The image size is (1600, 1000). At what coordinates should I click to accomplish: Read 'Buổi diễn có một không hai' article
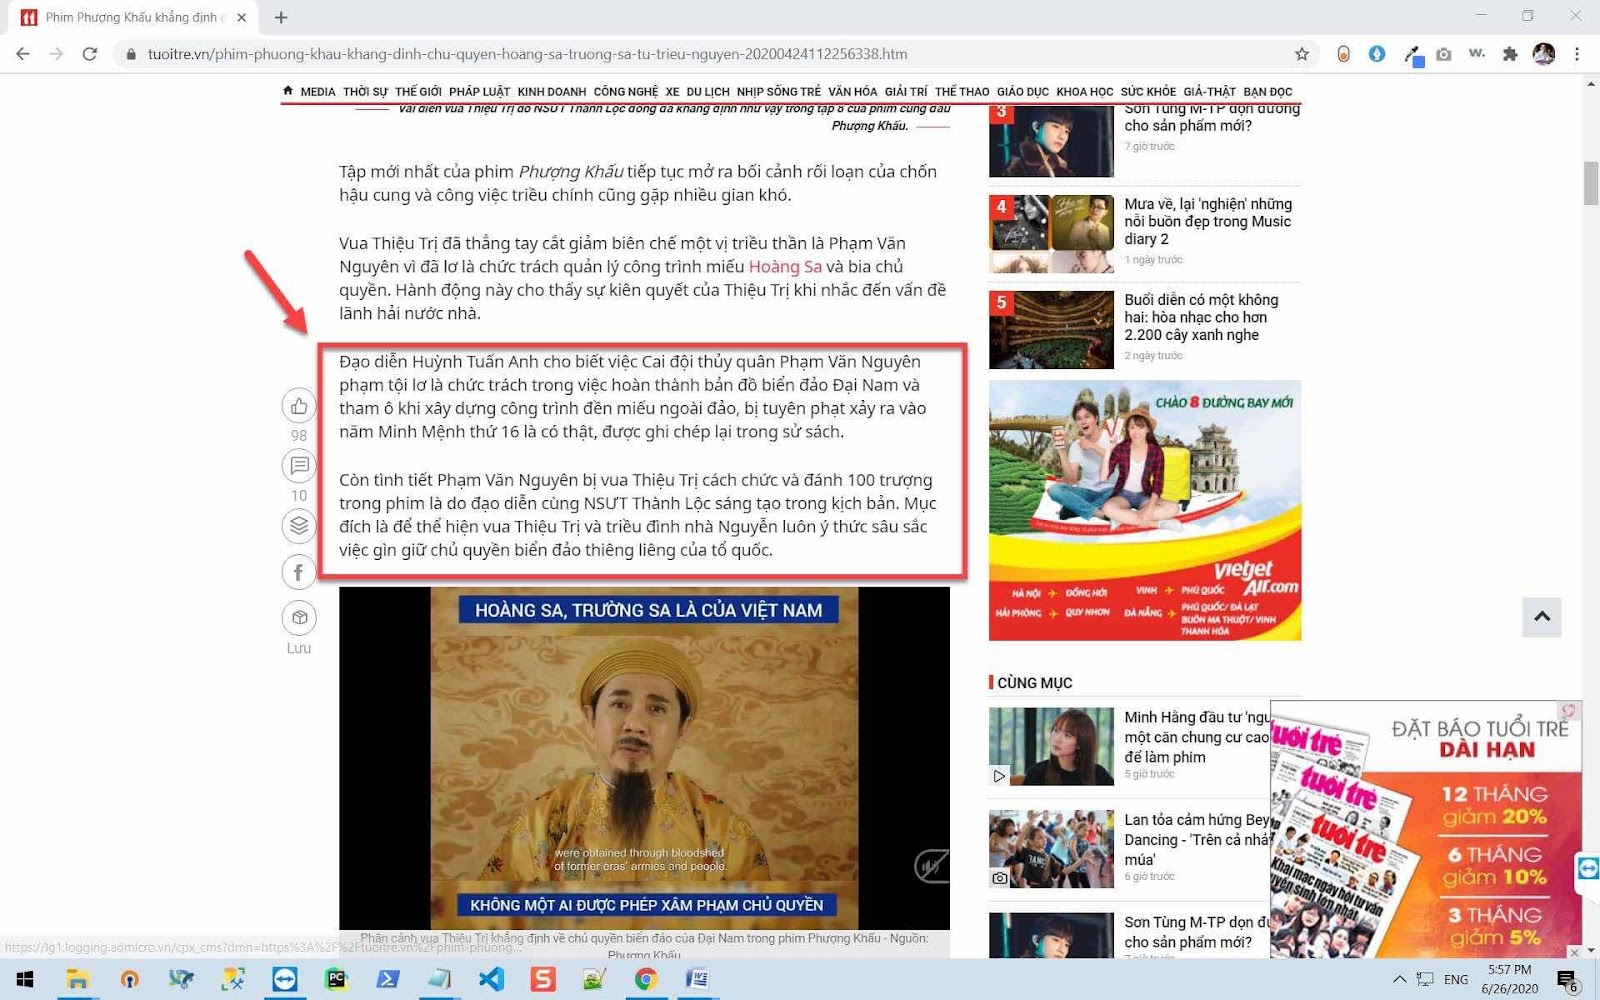tap(1201, 317)
